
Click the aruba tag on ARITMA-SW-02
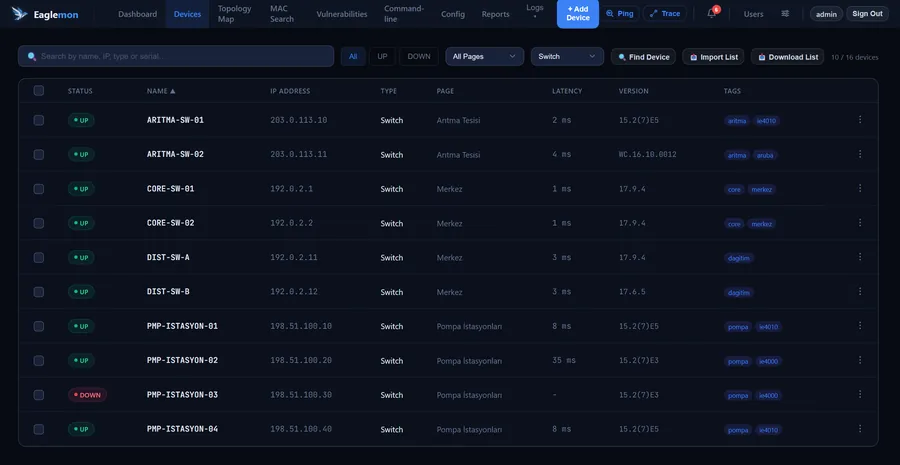765,155
